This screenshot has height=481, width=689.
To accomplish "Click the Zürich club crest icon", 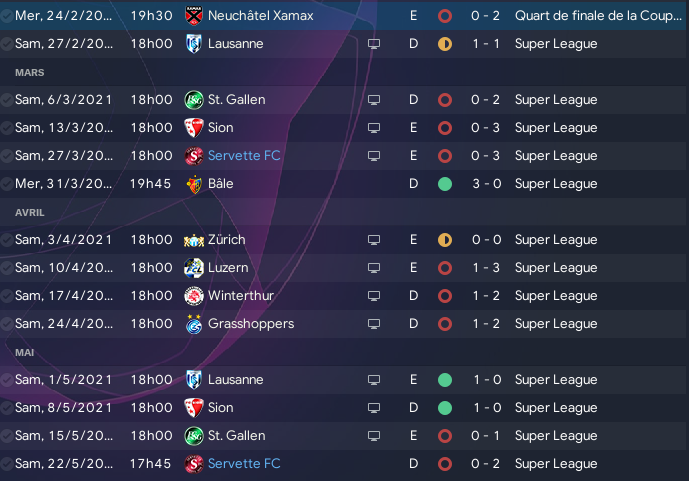I will tap(193, 240).
